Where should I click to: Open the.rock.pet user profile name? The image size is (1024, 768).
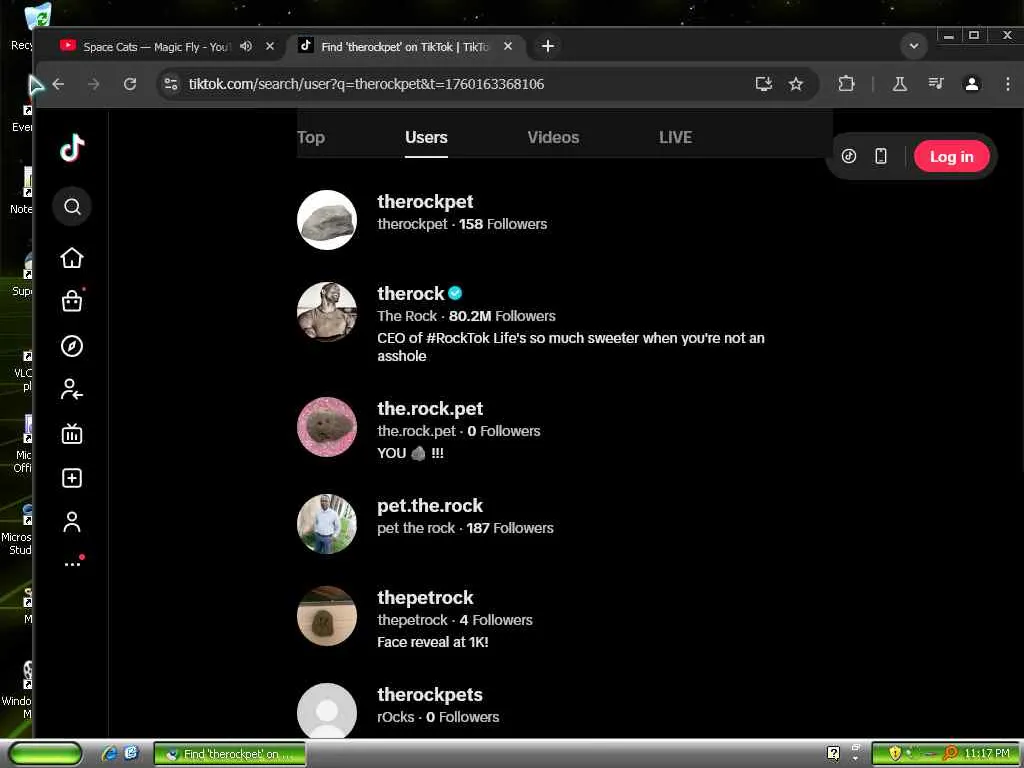[430, 409]
